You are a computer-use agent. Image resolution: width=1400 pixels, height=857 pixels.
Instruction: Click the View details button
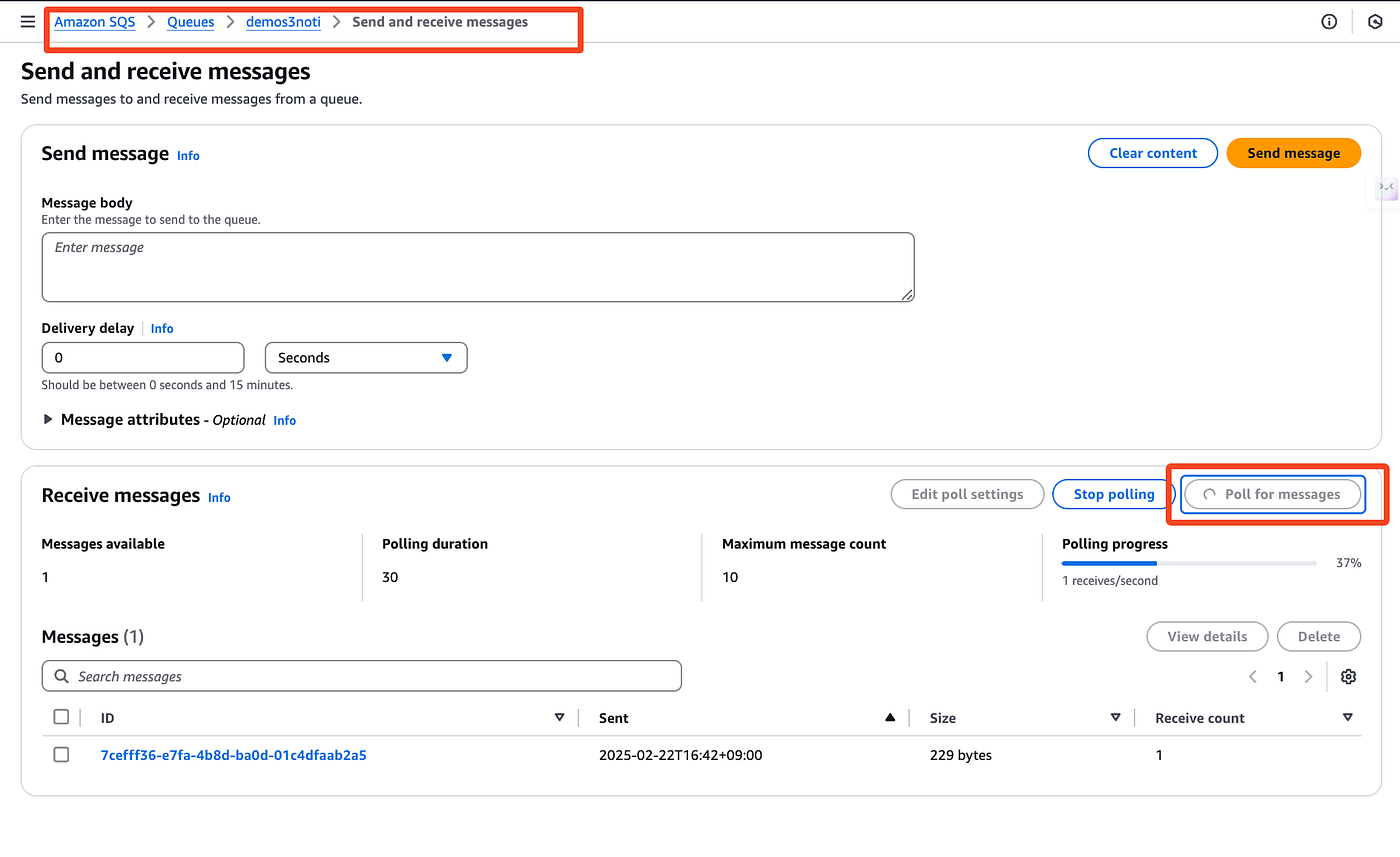(1207, 636)
